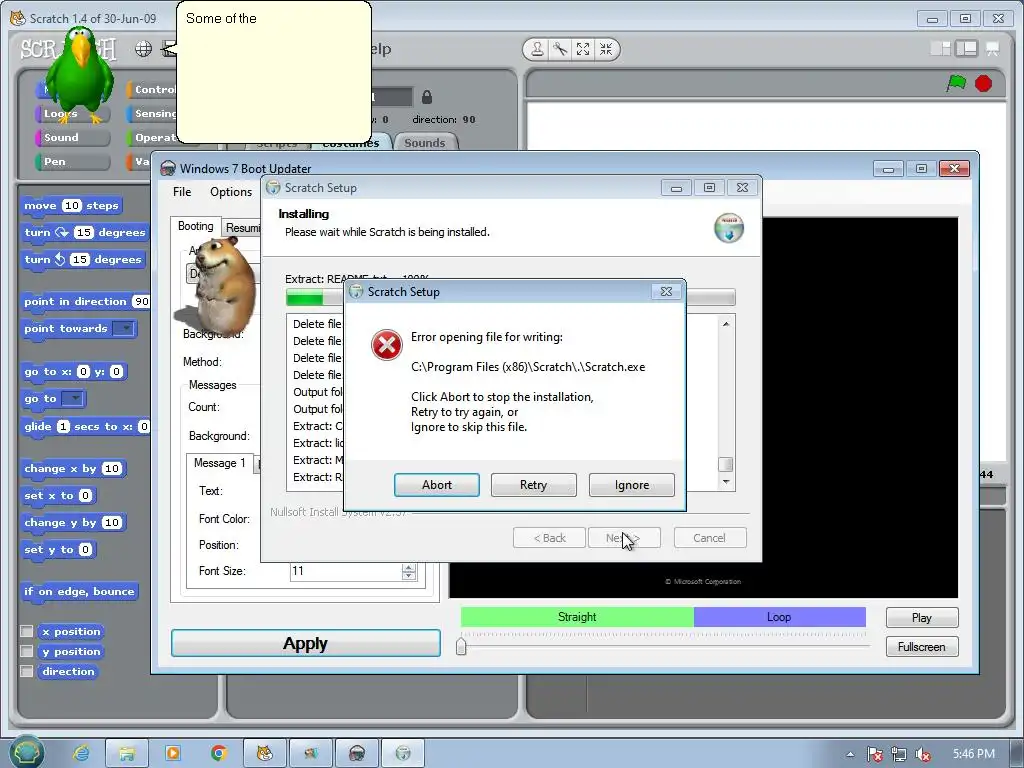Switch to the Scratch cat taskbar button
The width and height of the screenshot is (1024, 768).
tap(264, 753)
